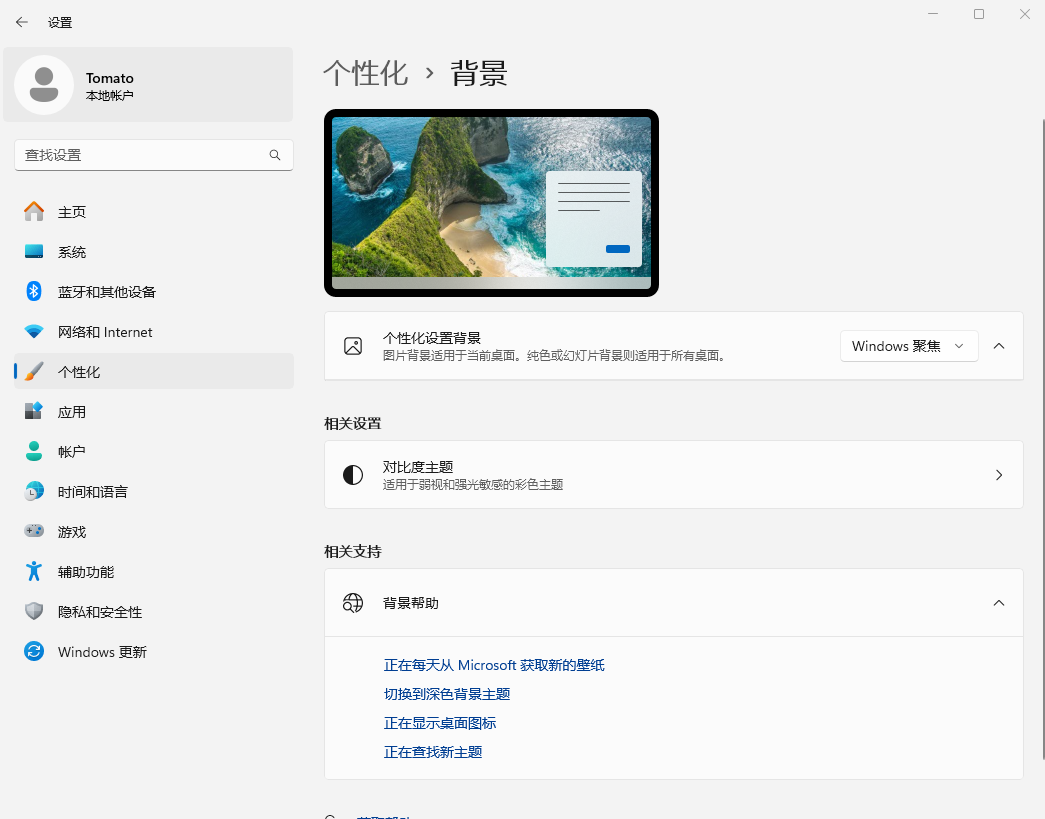Screen dimensions: 1045x819
Task: Click the 游戏 gamepad icon
Action: (34, 532)
